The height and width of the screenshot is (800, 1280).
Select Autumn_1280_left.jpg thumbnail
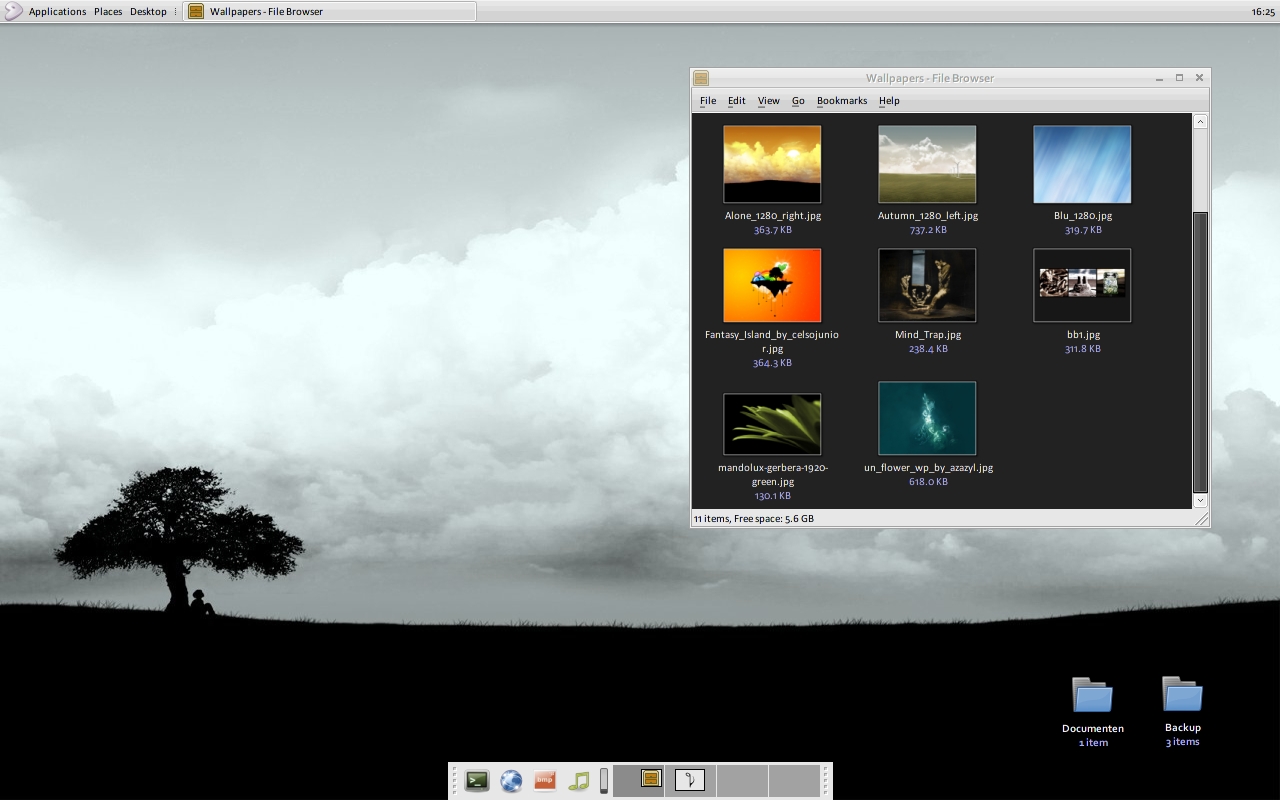927,164
